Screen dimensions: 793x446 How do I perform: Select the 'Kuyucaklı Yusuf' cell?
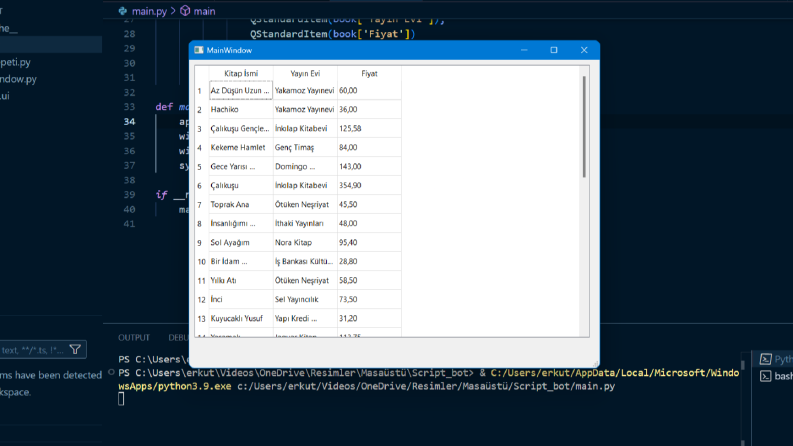(x=241, y=318)
